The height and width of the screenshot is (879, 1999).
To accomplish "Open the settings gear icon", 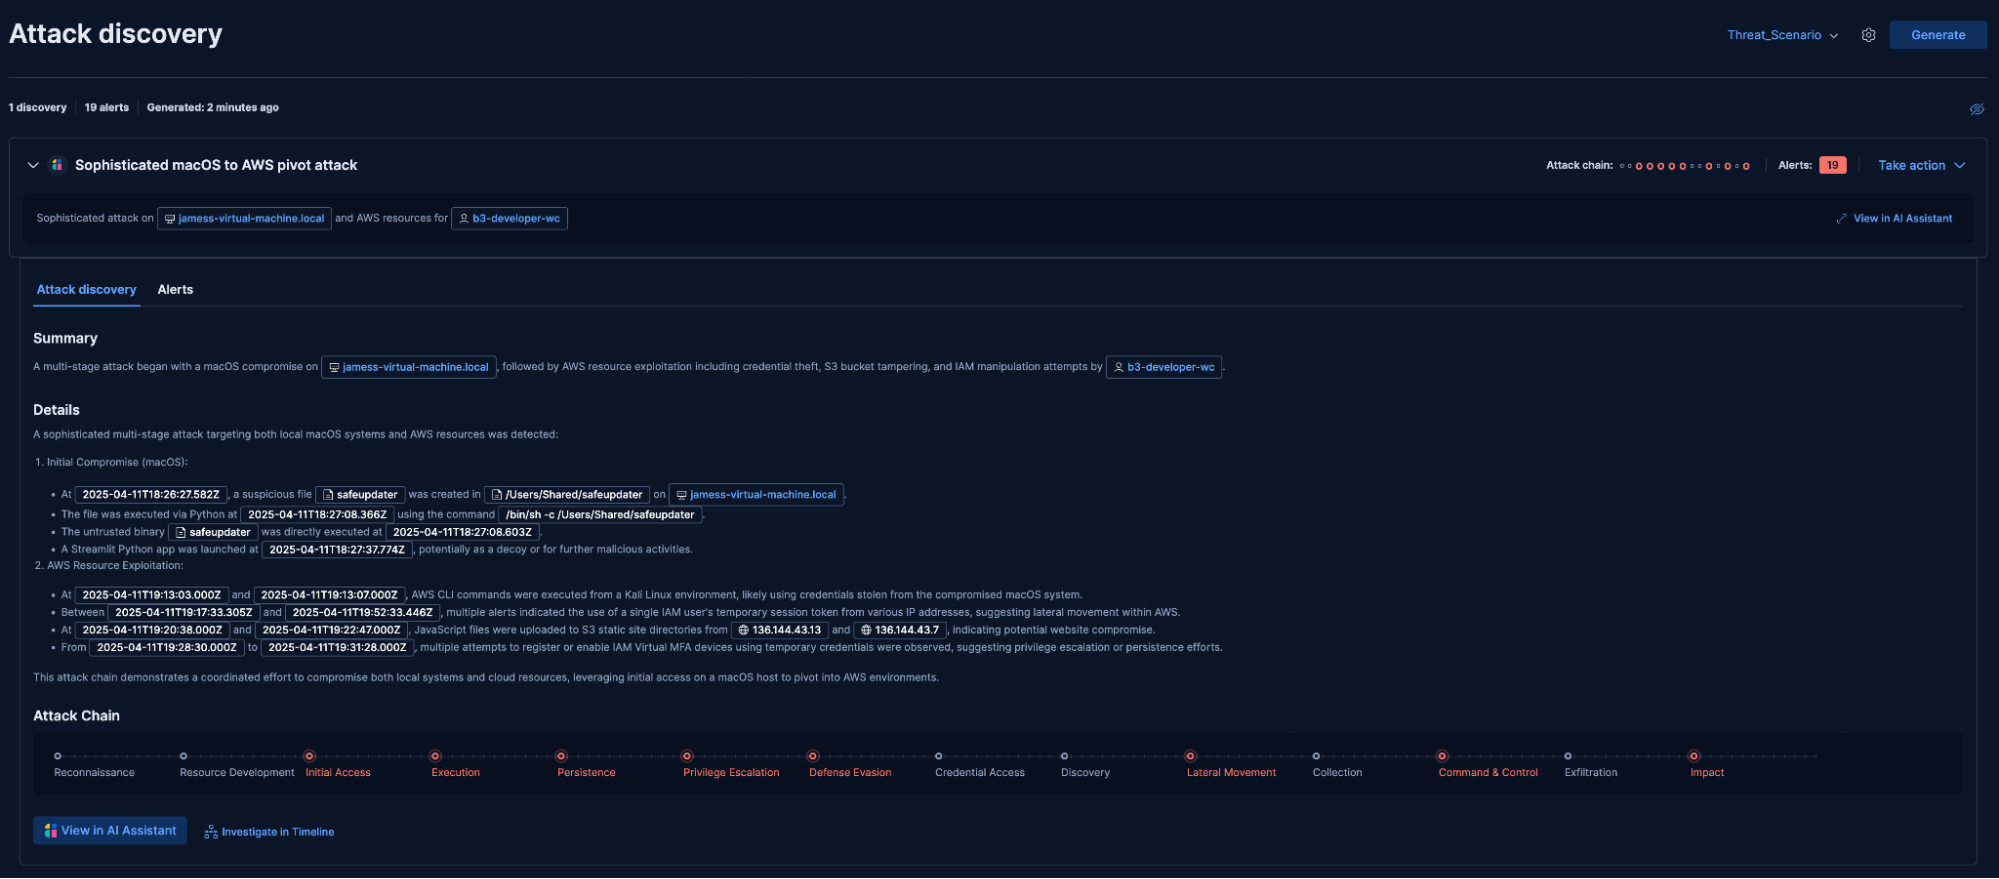I will 1868,35.
